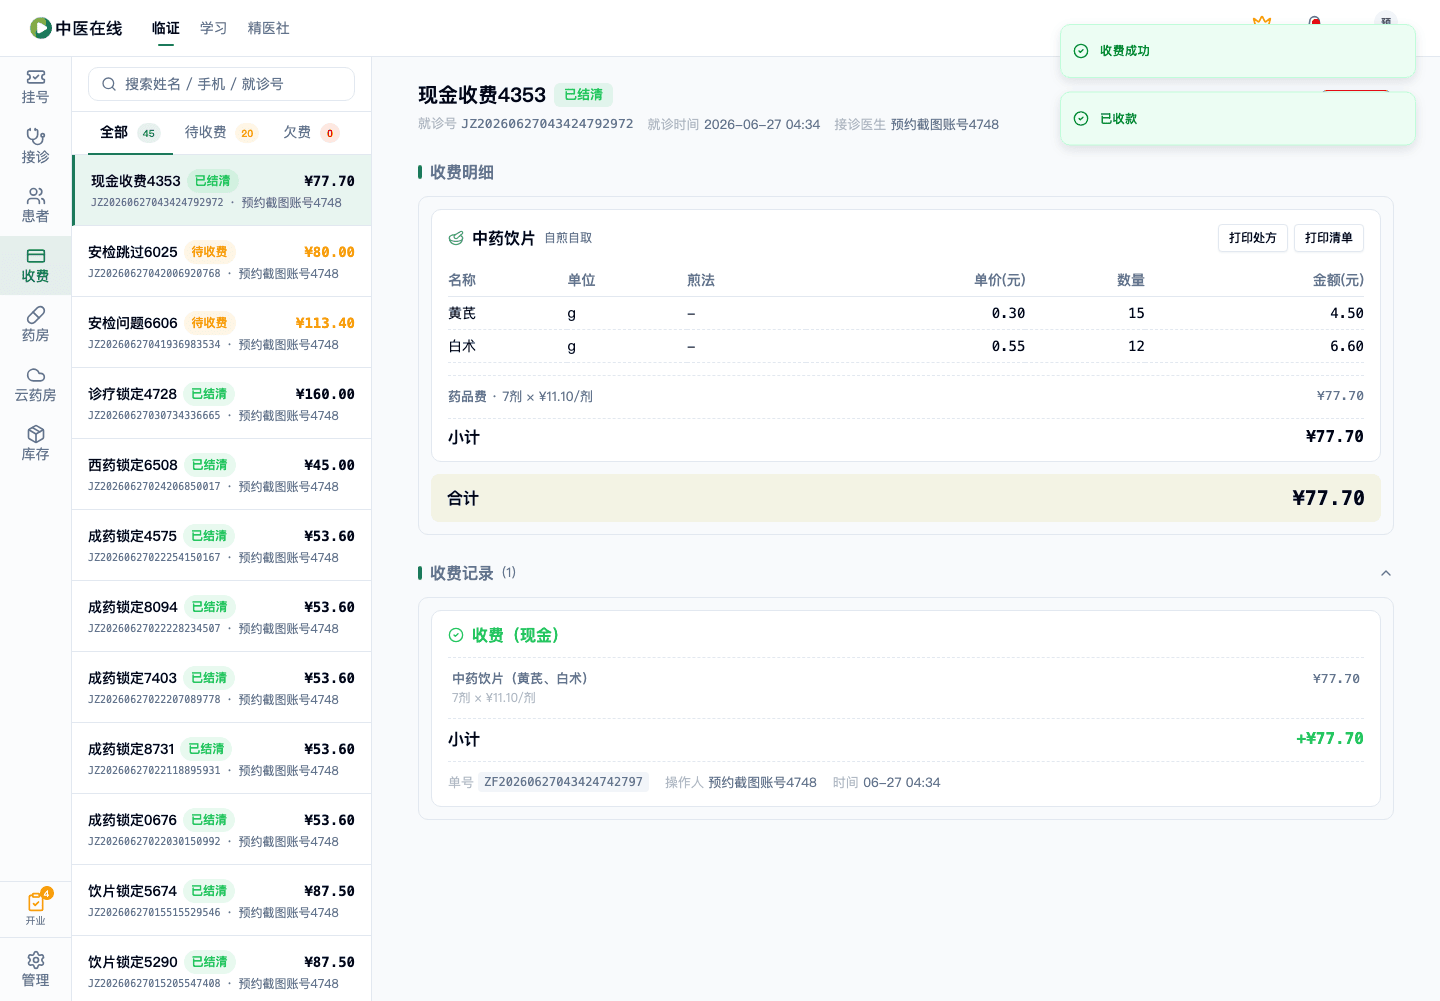Open the 安检问题6606 pending bill
The image size is (1440, 1001).
click(x=222, y=332)
